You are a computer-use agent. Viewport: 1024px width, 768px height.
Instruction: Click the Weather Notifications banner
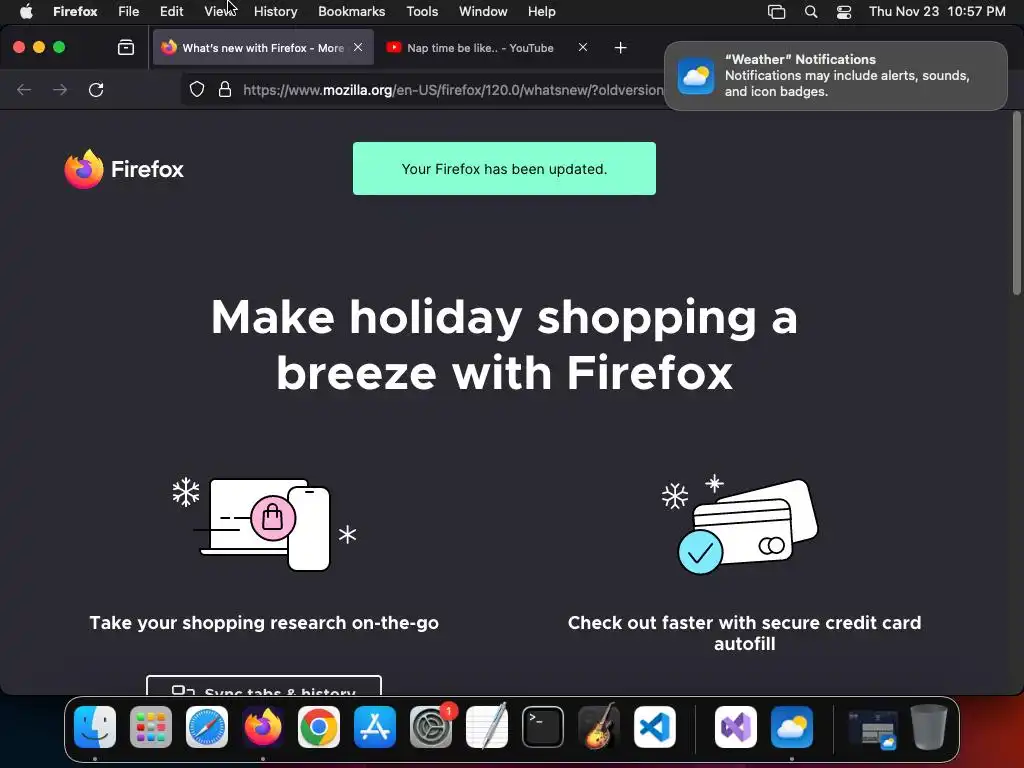[x=835, y=76]
